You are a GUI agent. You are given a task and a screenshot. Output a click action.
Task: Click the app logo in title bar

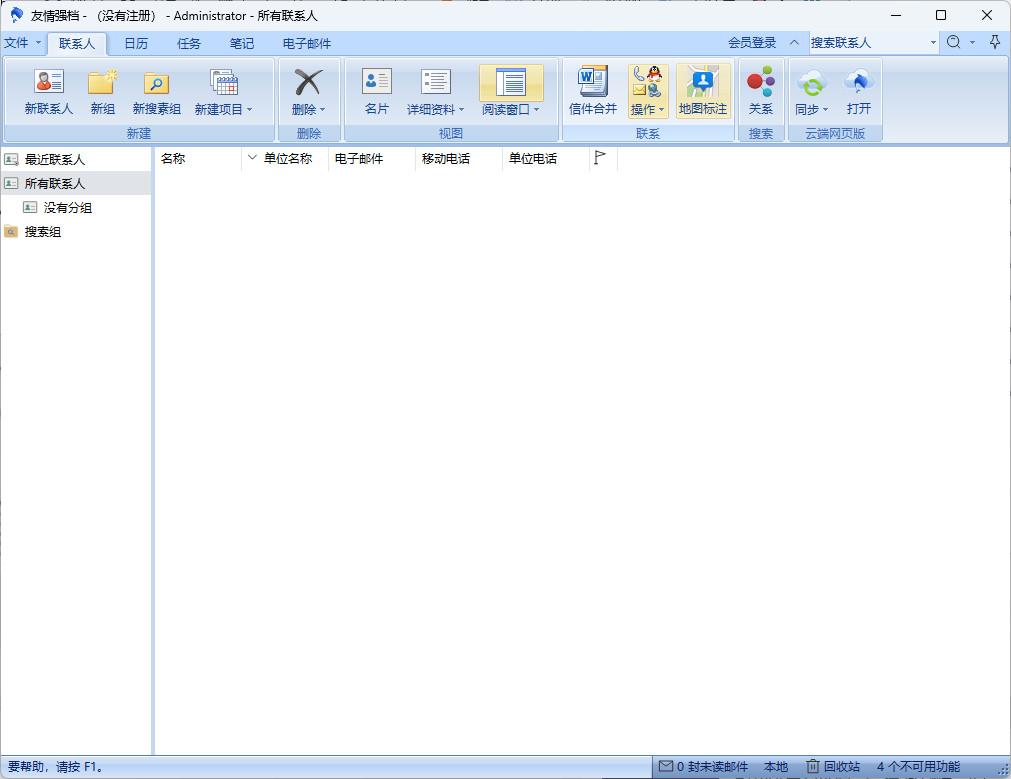(16, 15)
